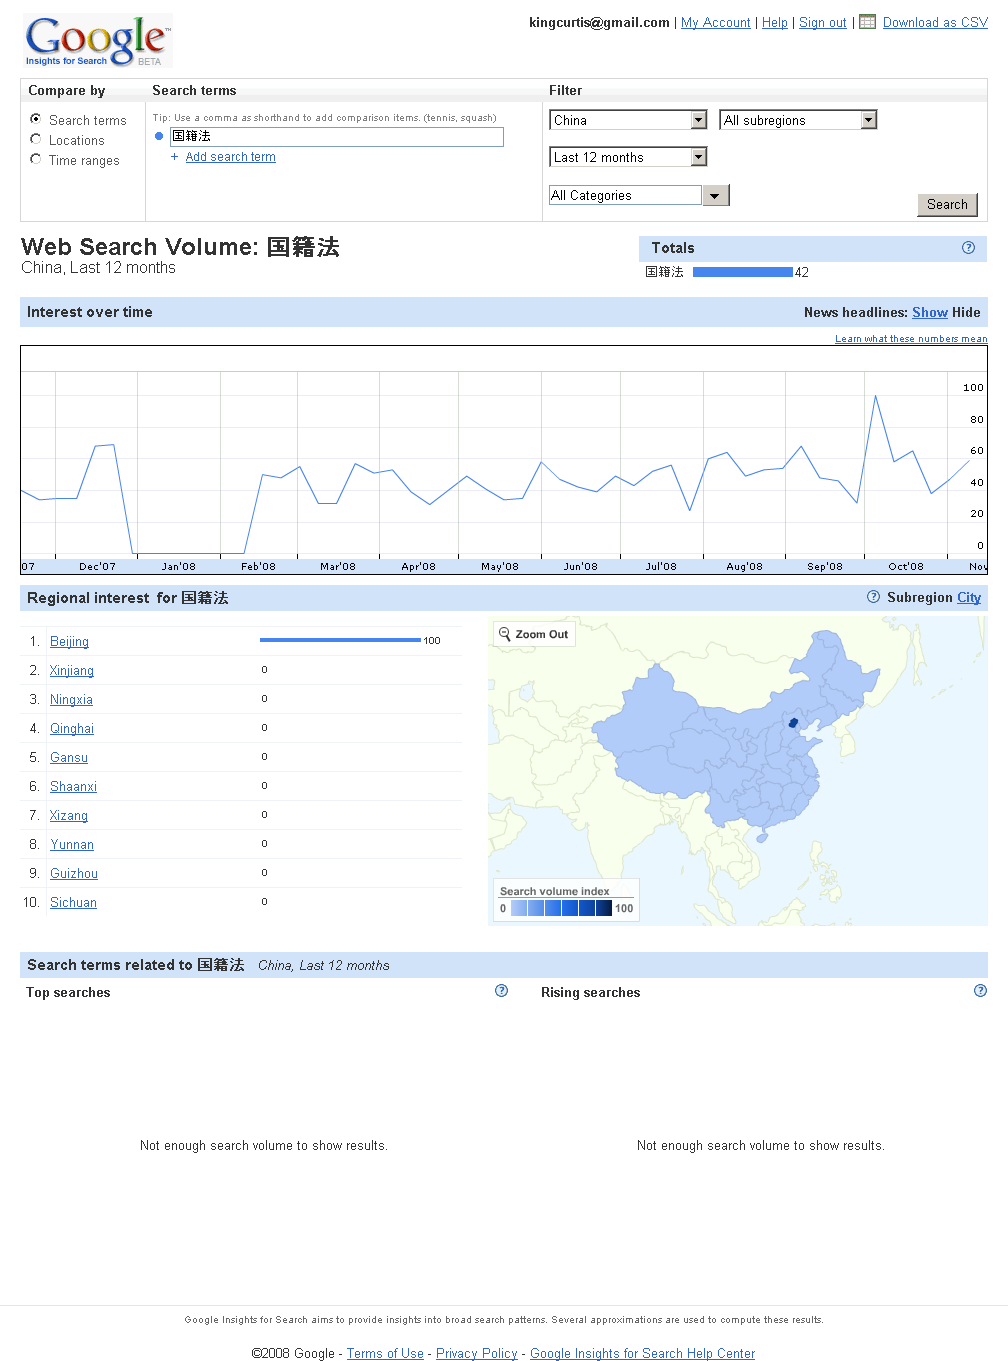
Task: Open the Top searches help icon
Action: coord(502,991)
